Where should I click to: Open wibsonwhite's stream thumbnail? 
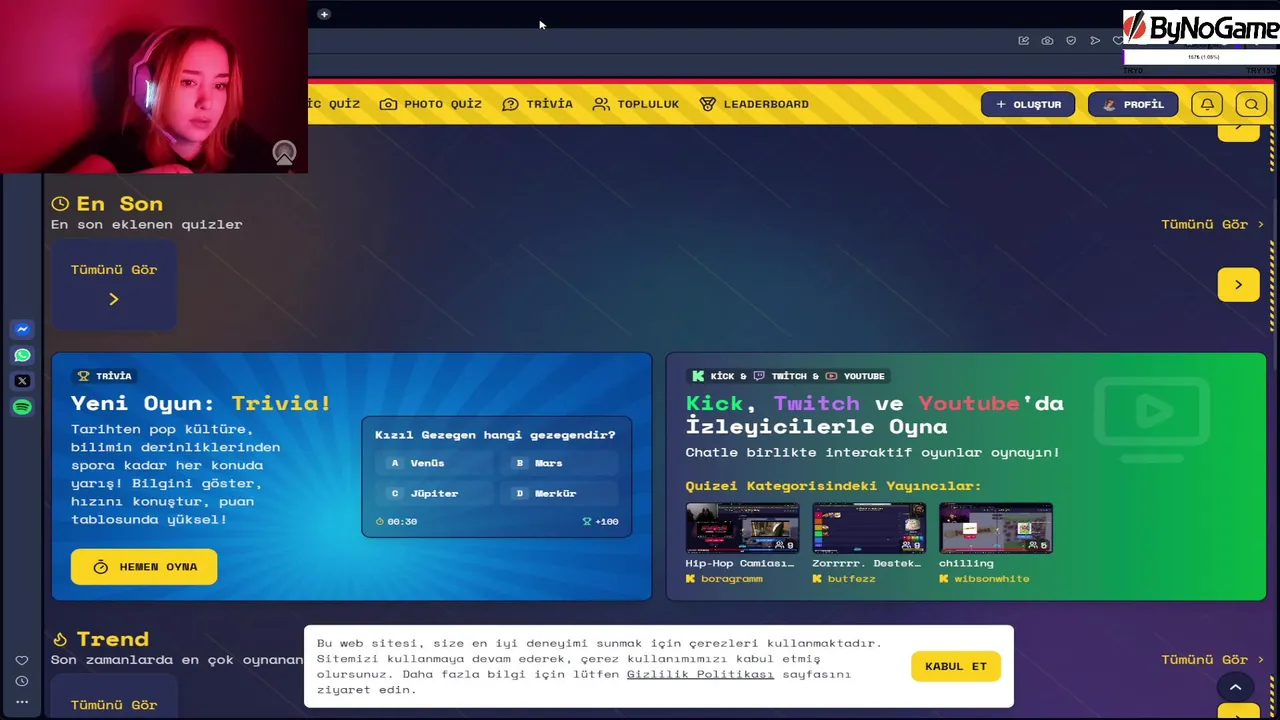996,528
